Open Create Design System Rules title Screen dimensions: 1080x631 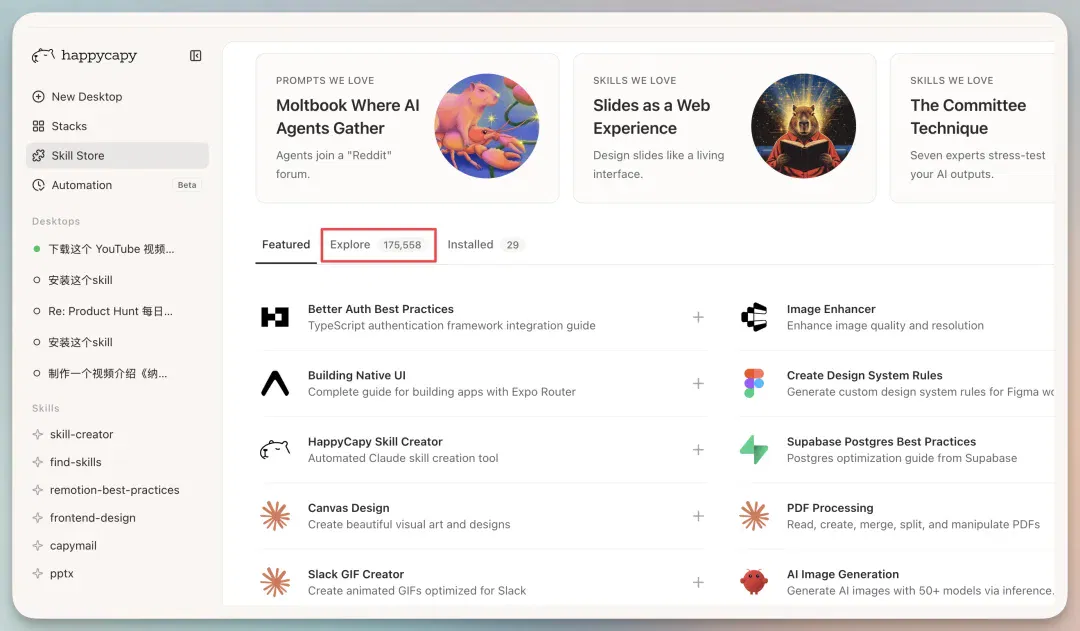[x=864, y=375]
